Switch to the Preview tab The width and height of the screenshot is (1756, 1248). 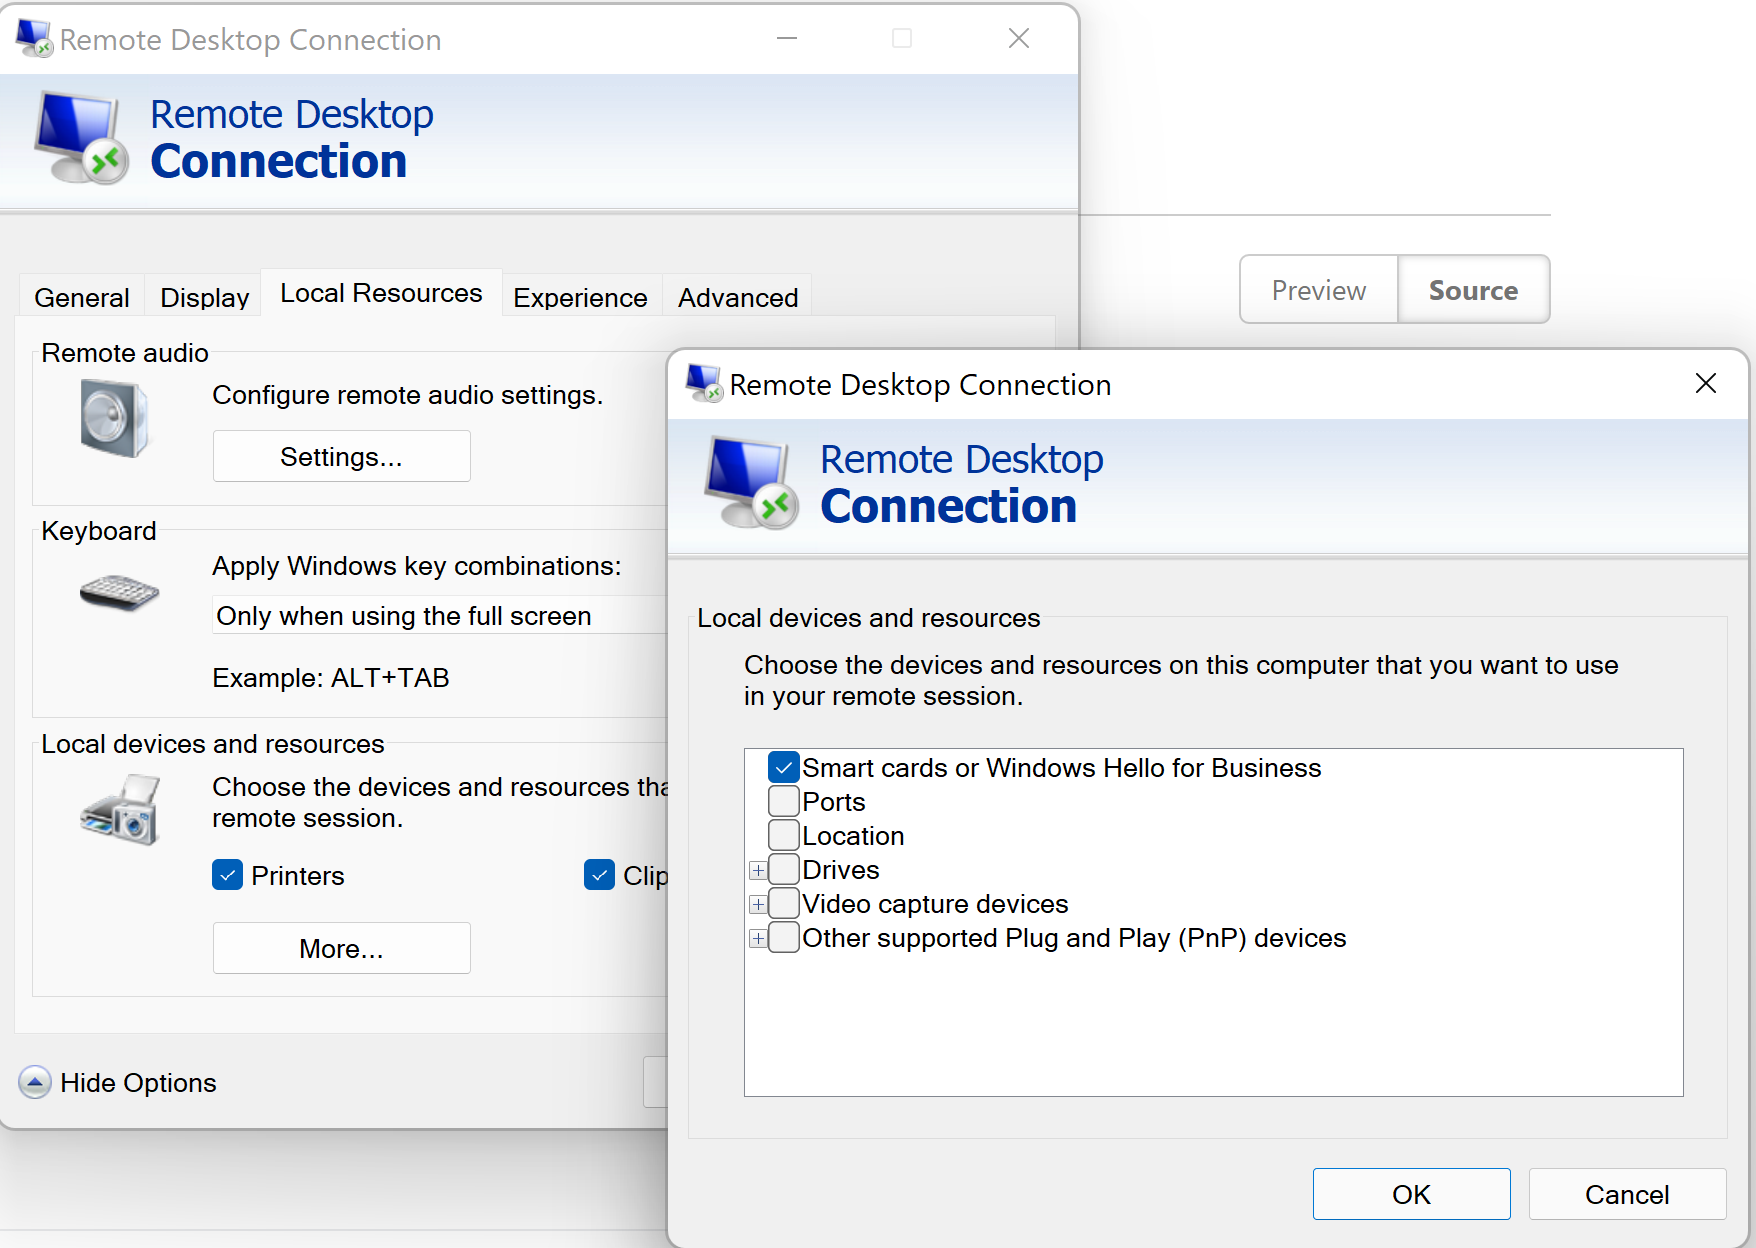[x=1318, y=290]
